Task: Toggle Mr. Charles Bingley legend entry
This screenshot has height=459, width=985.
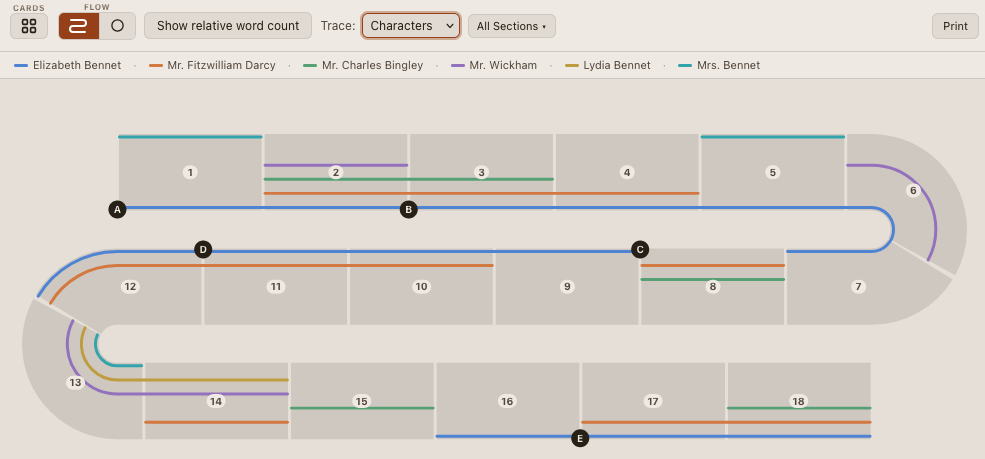Action: click(x=363, y=65)
